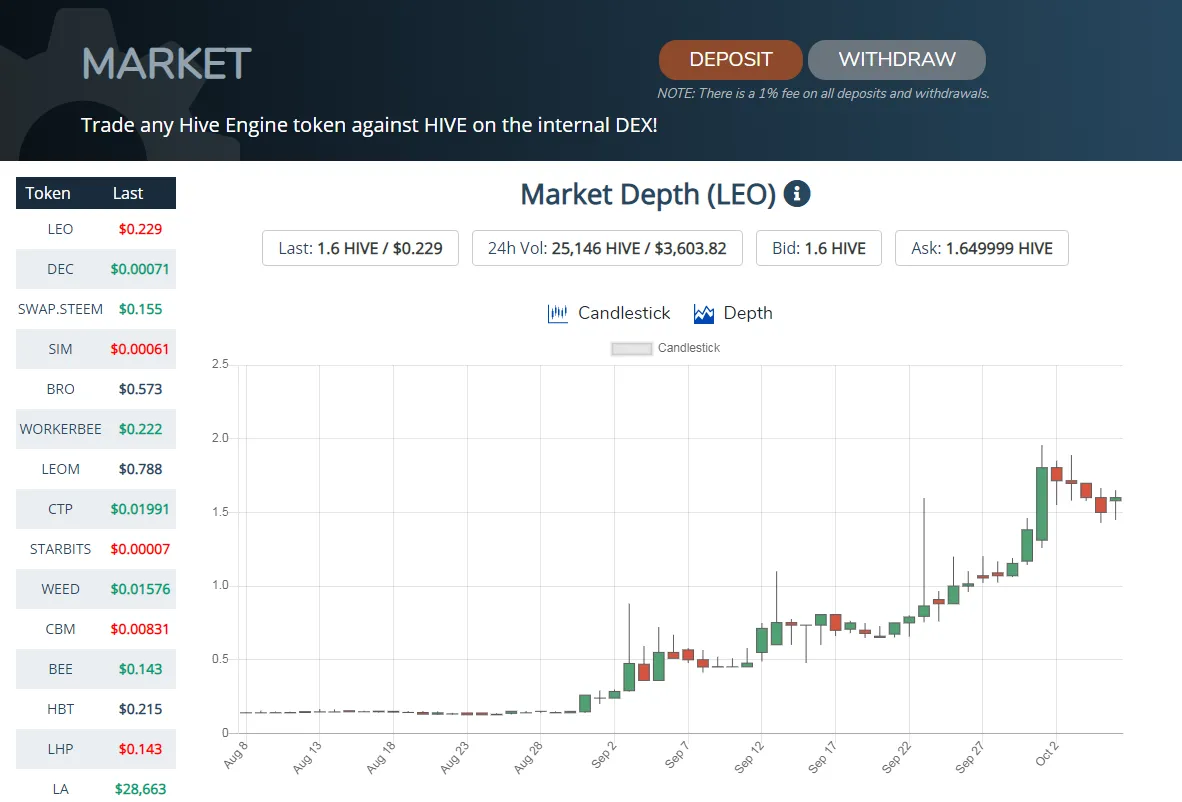The width and height of the screenshot is (1182, 802).
Task: Select the LEOM token row
Action: [x=96, y=469]
